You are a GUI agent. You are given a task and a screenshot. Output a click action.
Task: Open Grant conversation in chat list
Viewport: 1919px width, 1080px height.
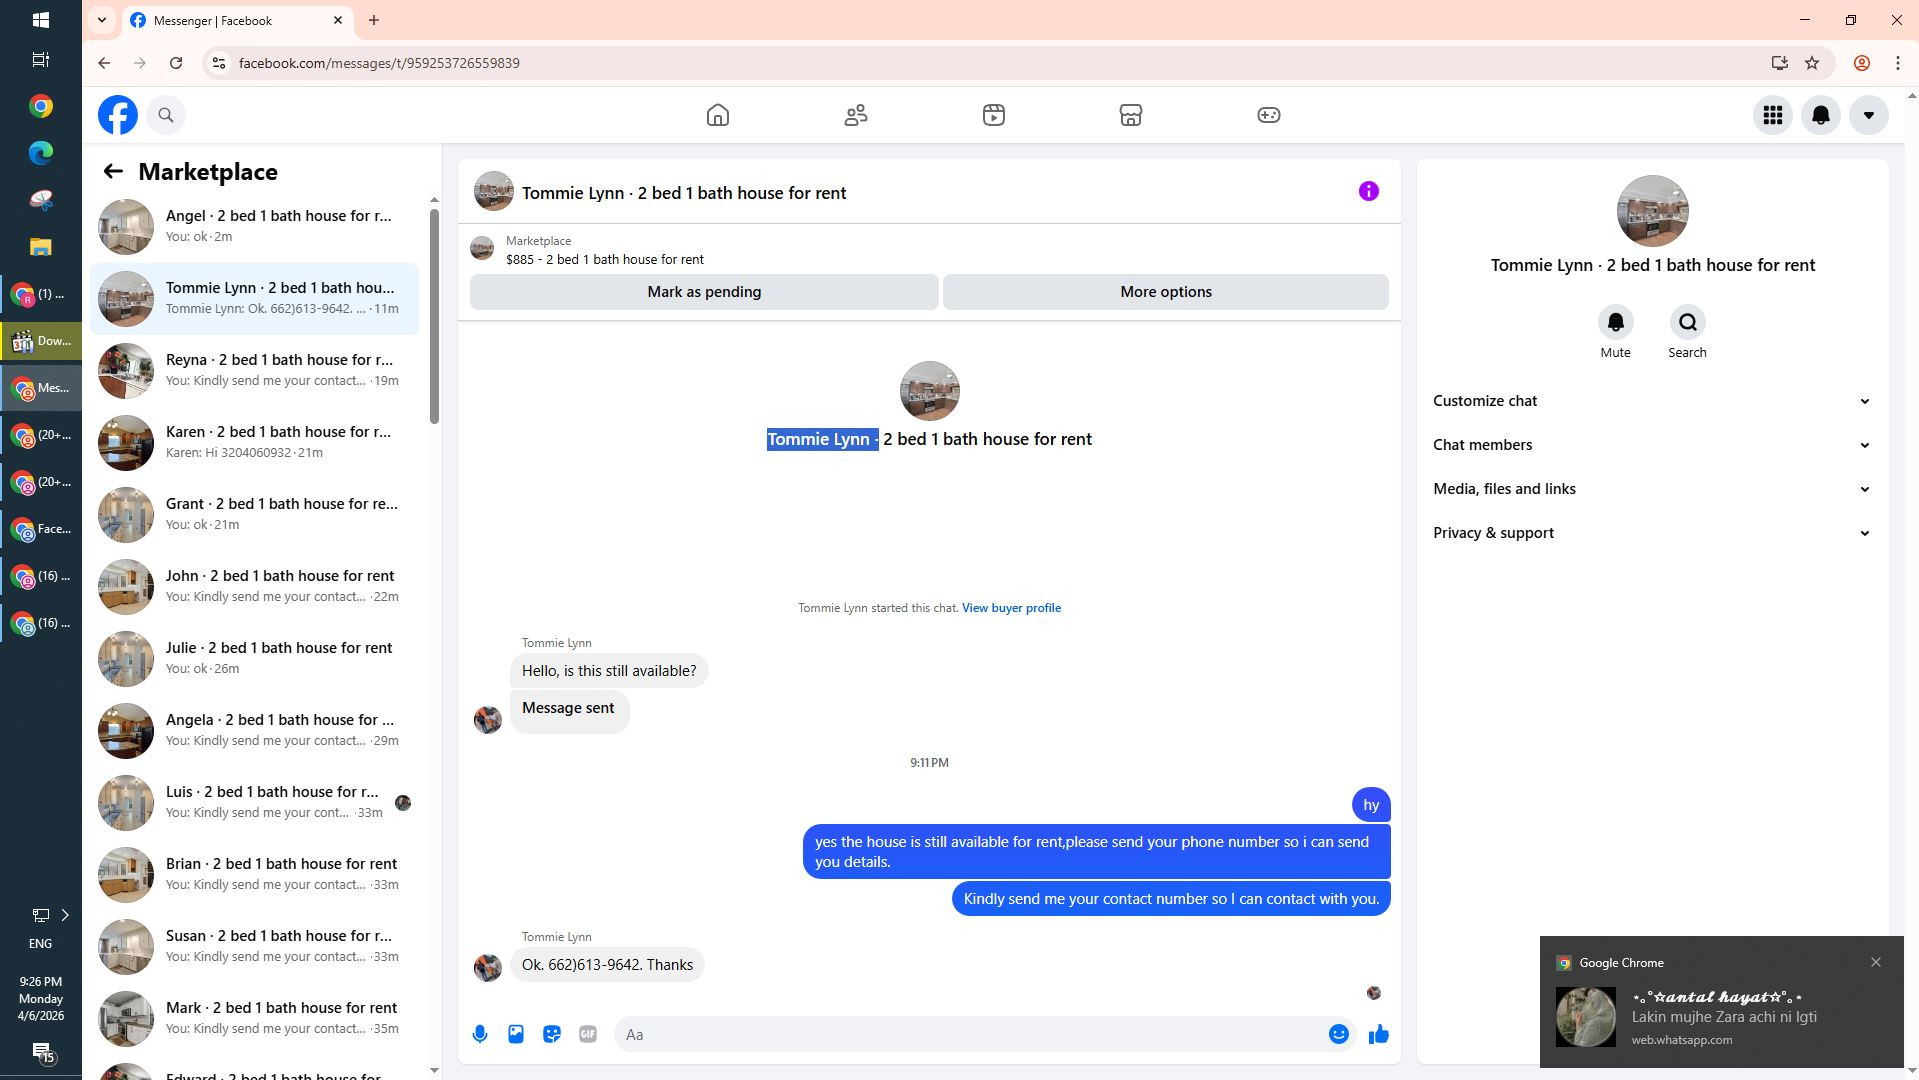tap(255, 515)
